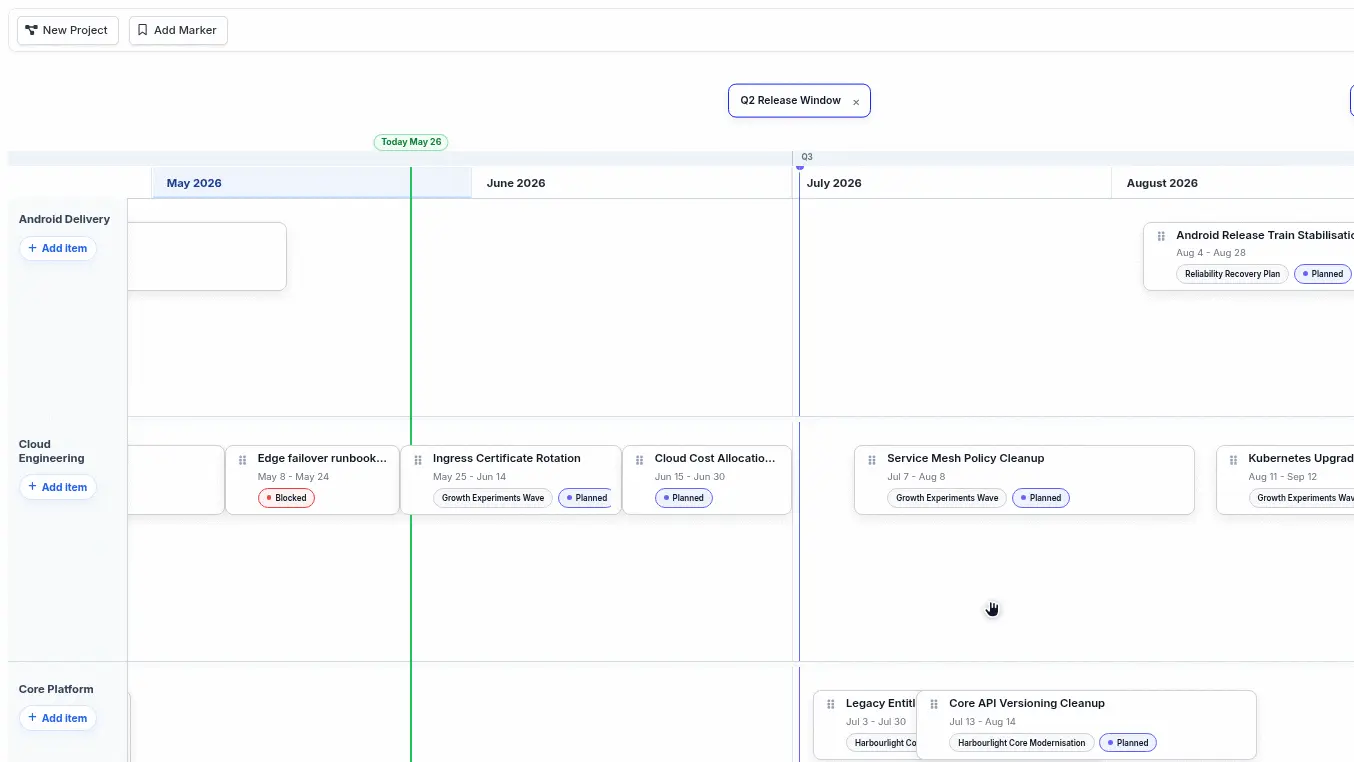
Task: Click the New Project button
Action: click(68, 30)
